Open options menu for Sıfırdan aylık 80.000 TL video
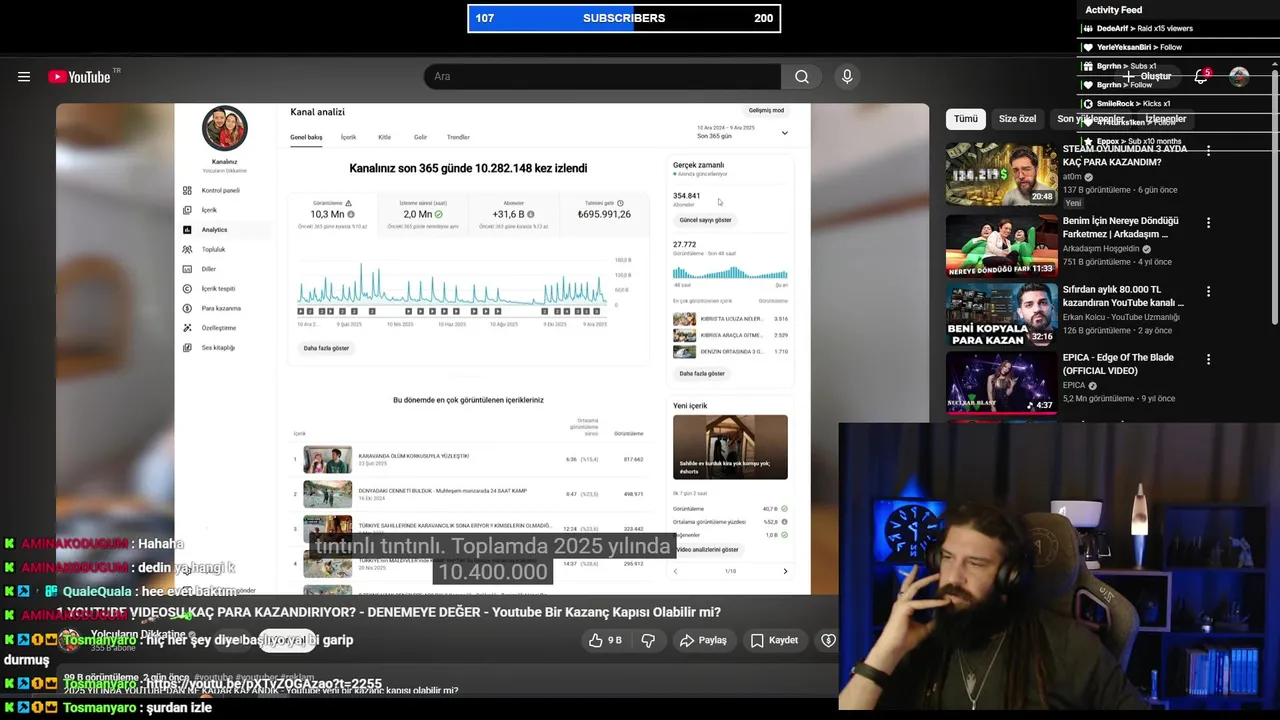Screen dimensions: 1280x720 1208,292
